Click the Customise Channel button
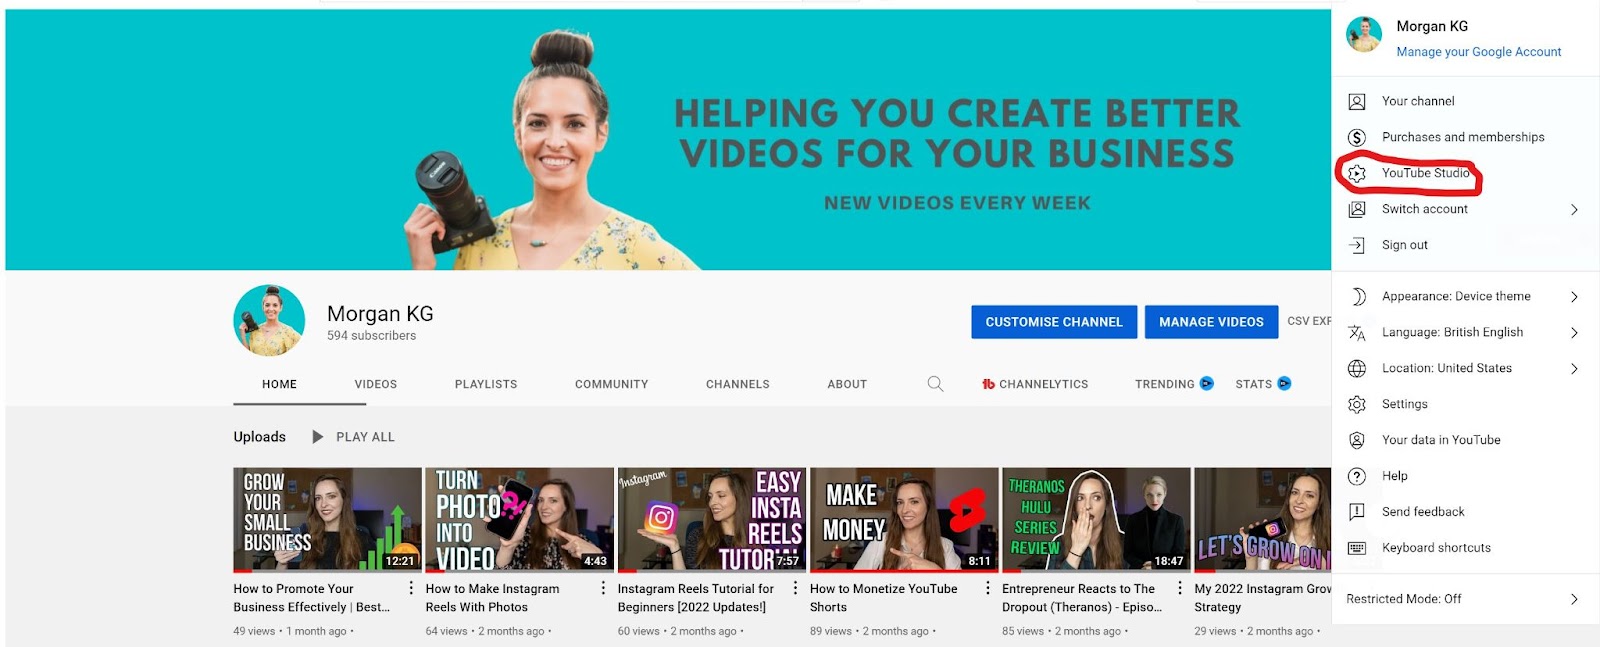This screenshot has height=647, width=1600. 1054,322
